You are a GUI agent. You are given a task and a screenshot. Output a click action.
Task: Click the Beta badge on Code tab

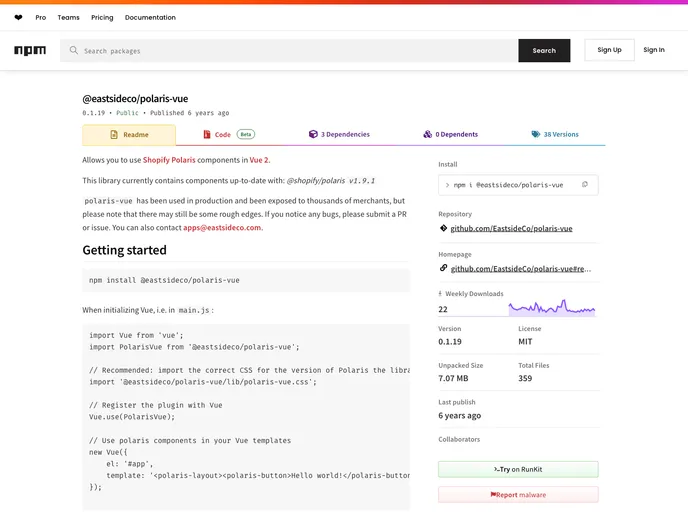246,134
